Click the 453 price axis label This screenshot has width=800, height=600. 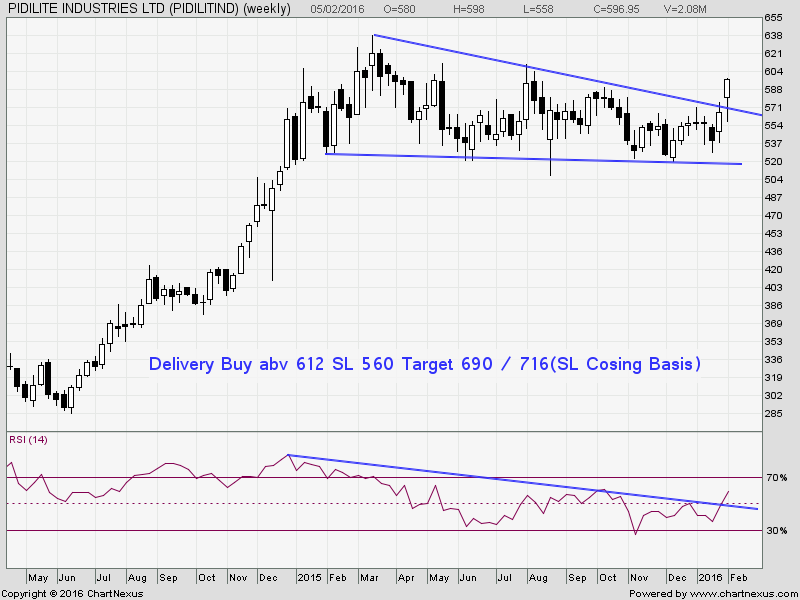[773, 234]
